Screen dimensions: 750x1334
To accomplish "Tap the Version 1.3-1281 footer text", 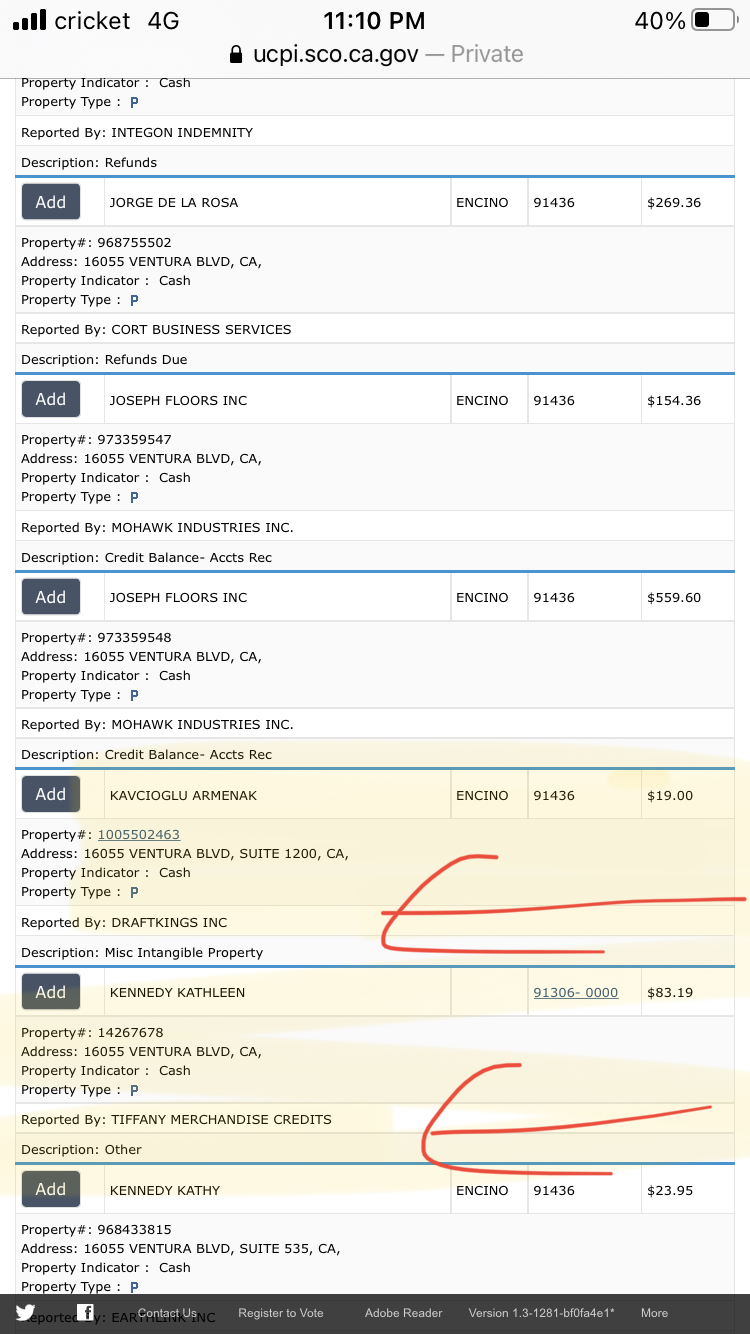I will (542, 1313).
